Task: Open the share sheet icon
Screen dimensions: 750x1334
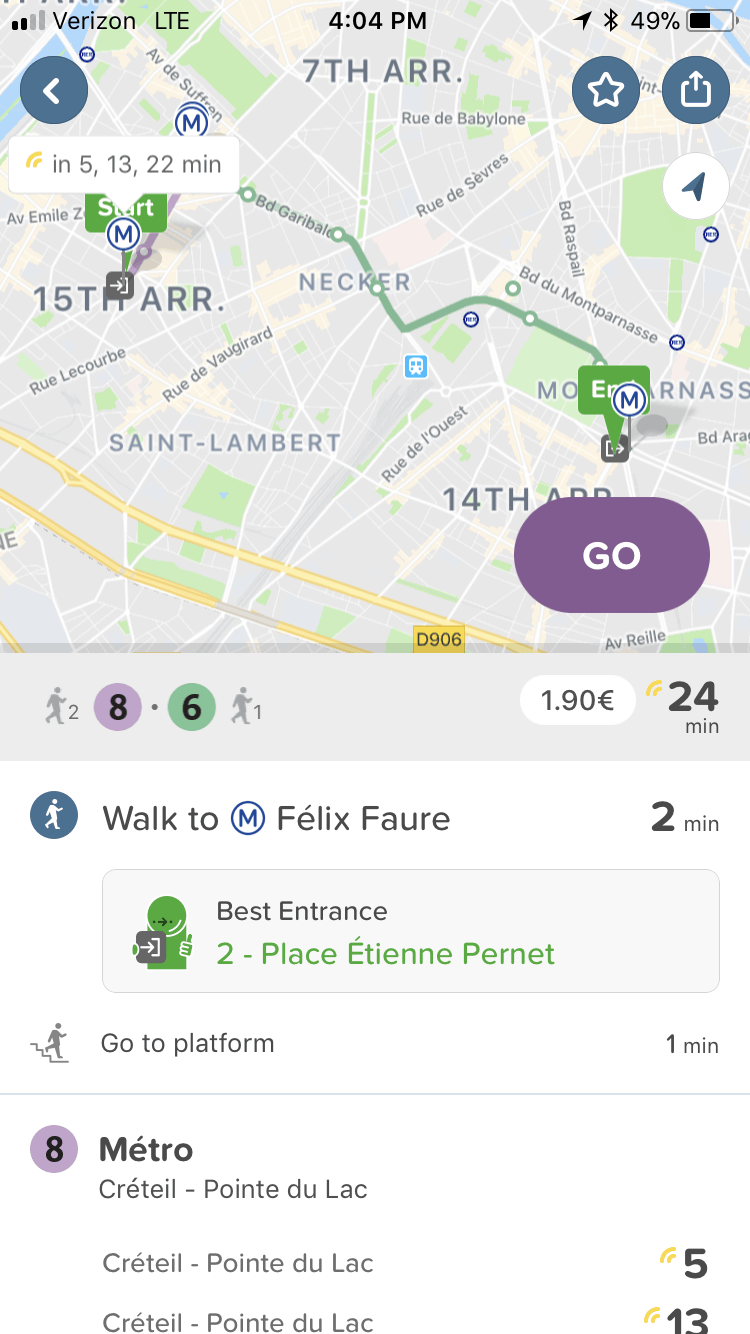Action: tap(695, 91)
